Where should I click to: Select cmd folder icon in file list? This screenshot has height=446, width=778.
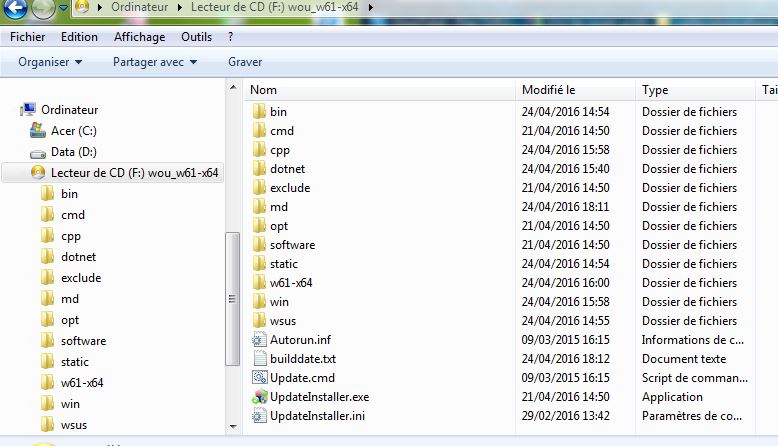tap(259, 130)
